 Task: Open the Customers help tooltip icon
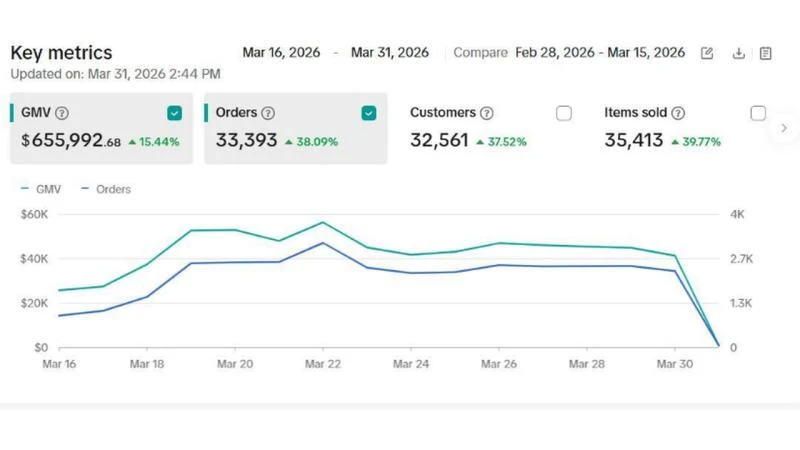(487, 113)
